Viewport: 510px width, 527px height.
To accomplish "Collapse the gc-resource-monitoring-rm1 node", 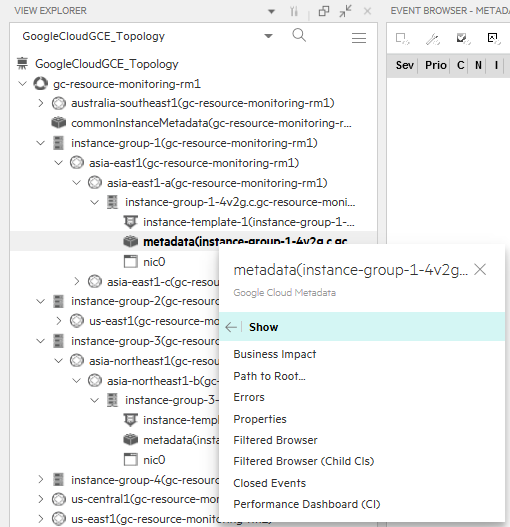I will [23, 83].
